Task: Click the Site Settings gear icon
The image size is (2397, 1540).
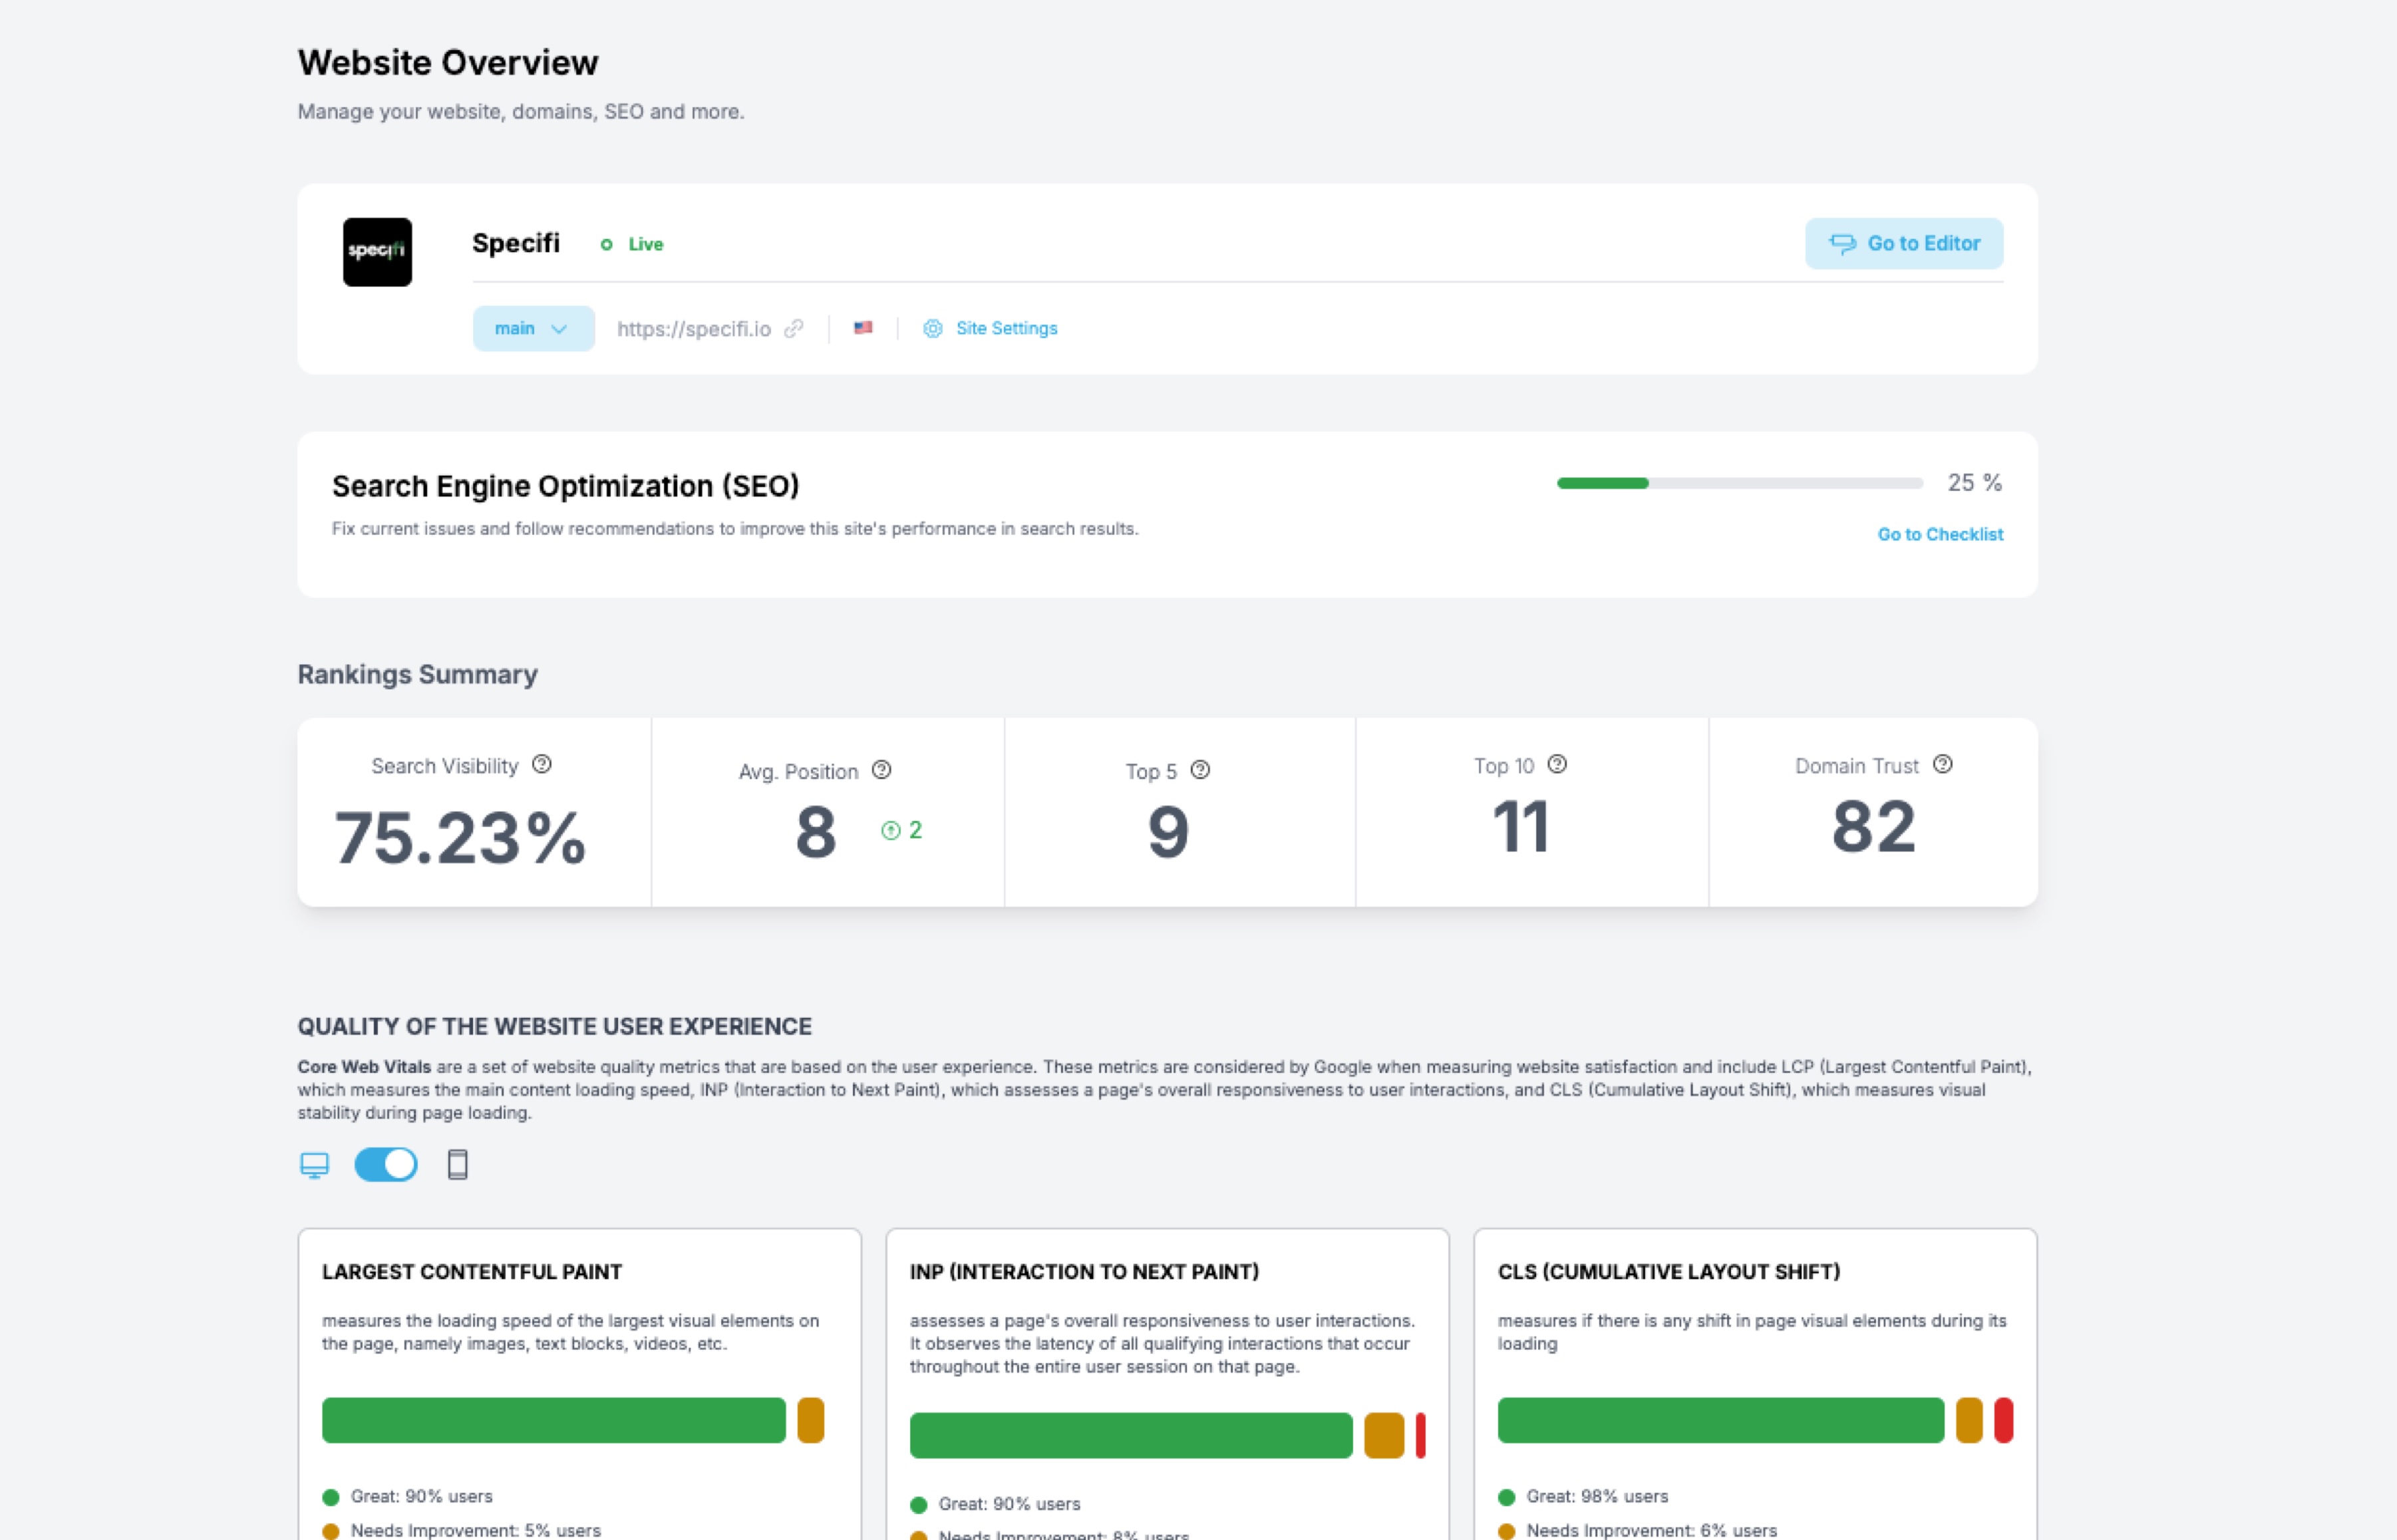Action: coord(933,329)
